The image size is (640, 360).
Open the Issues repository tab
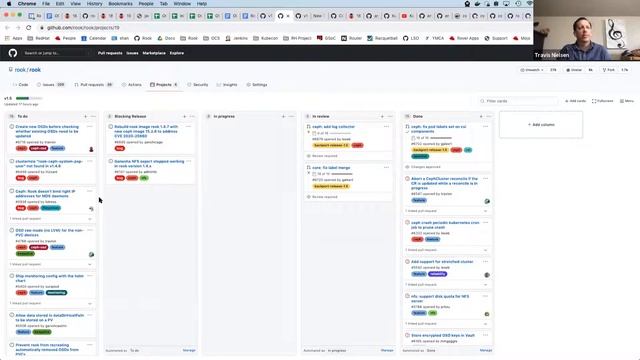51,85
